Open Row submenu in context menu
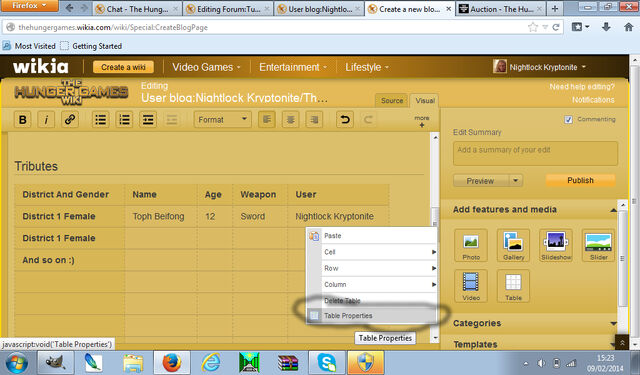The image size is (640, 375). pos(372,268)
